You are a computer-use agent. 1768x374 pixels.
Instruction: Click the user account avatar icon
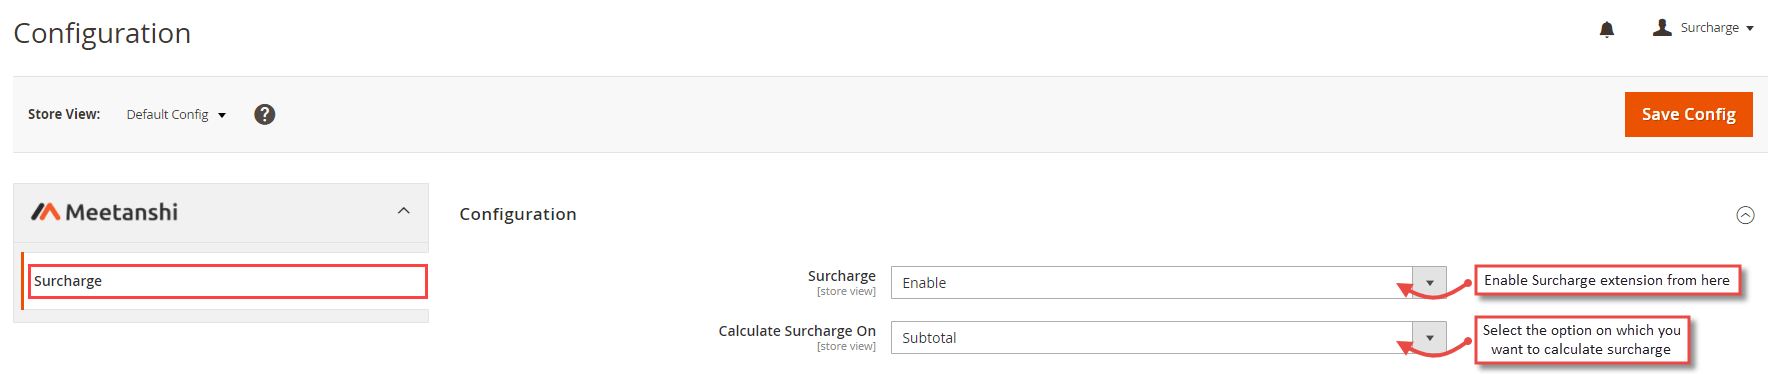point(1662,27)
